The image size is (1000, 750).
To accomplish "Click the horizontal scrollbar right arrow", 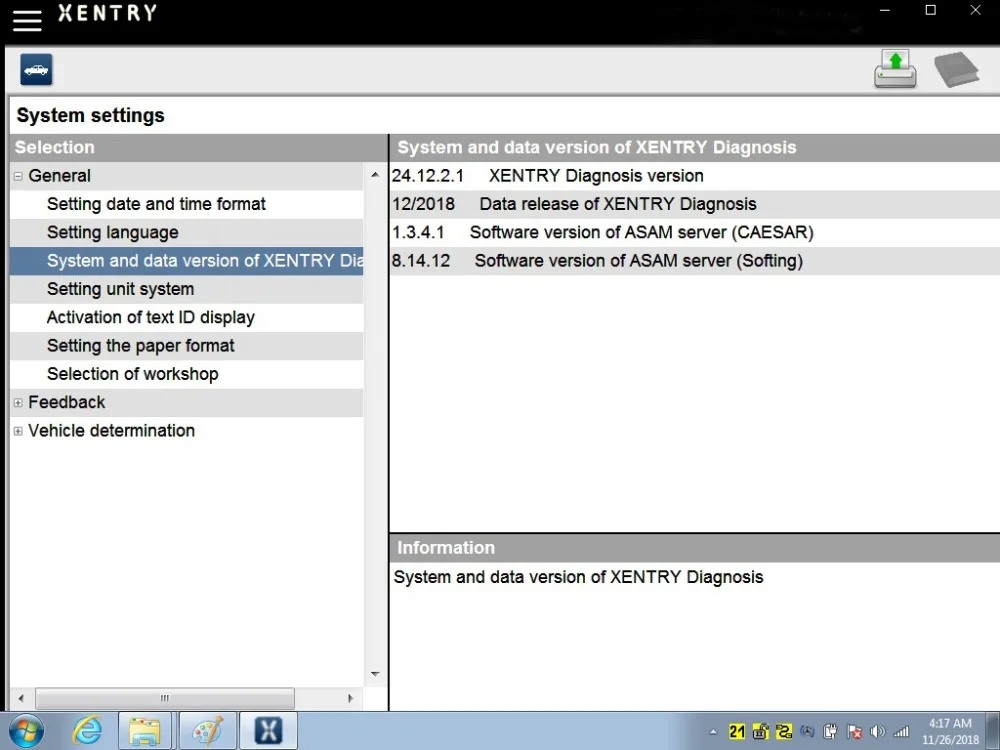I will [x=350, y=698].
